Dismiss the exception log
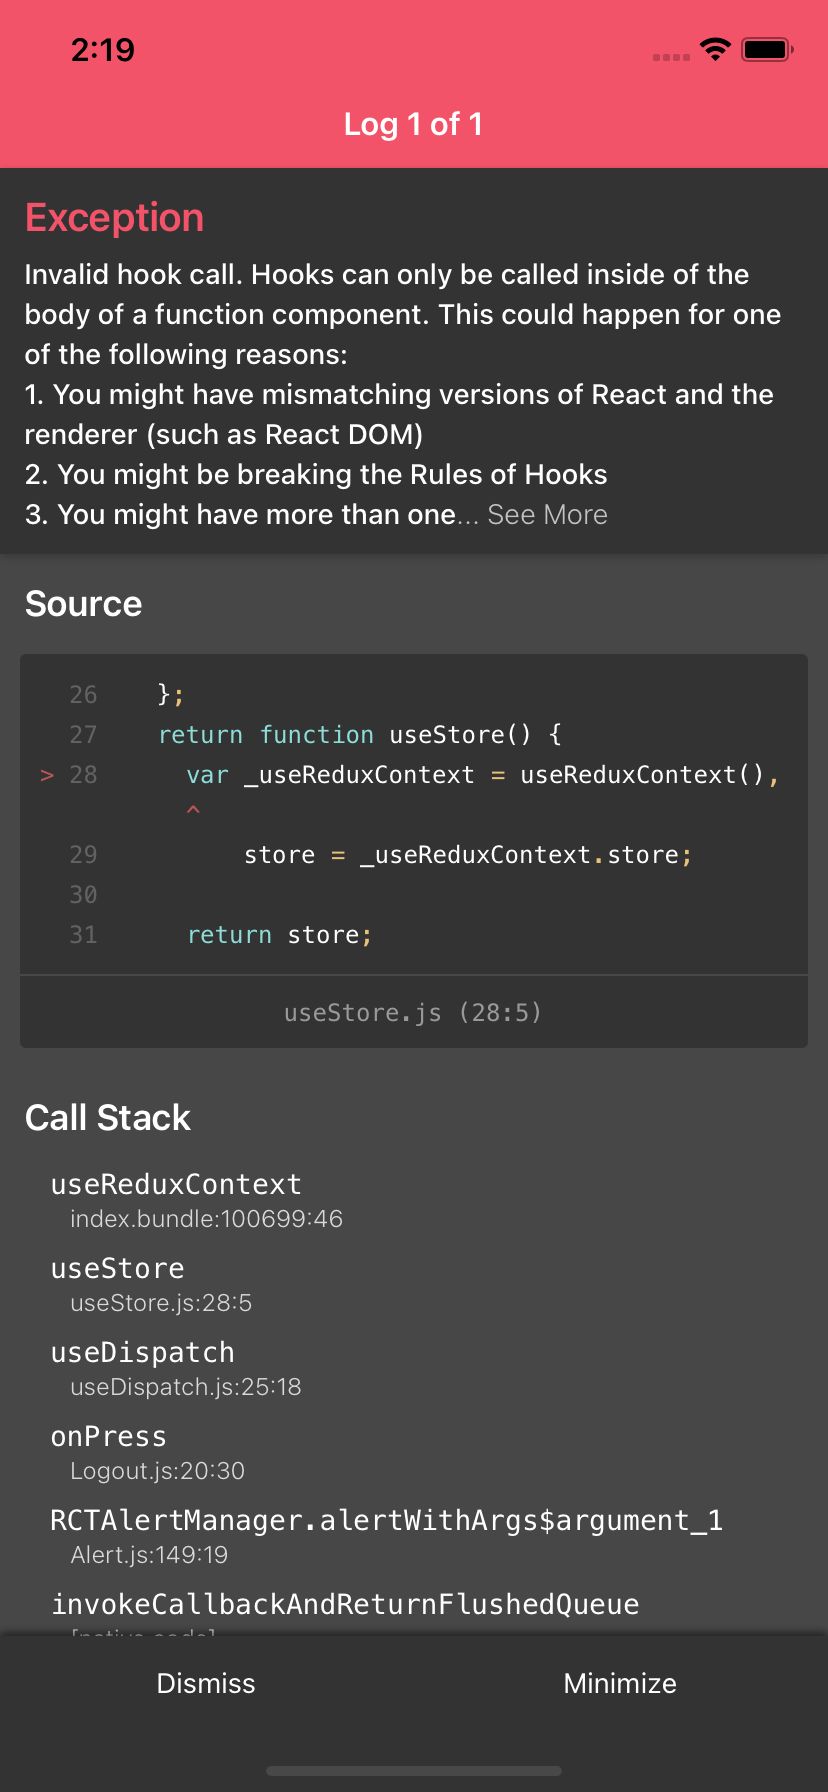Image resolution: width=828 pixels, height=1792 pixels. (206, 1683)
